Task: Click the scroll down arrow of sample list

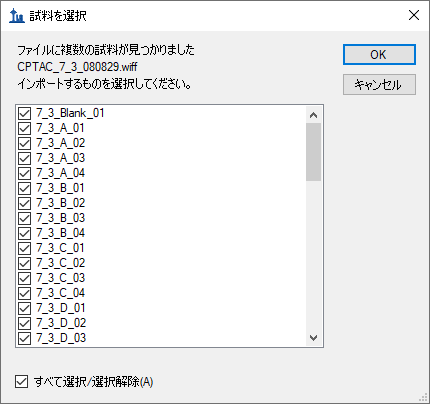Action: (x=313, y=338)
